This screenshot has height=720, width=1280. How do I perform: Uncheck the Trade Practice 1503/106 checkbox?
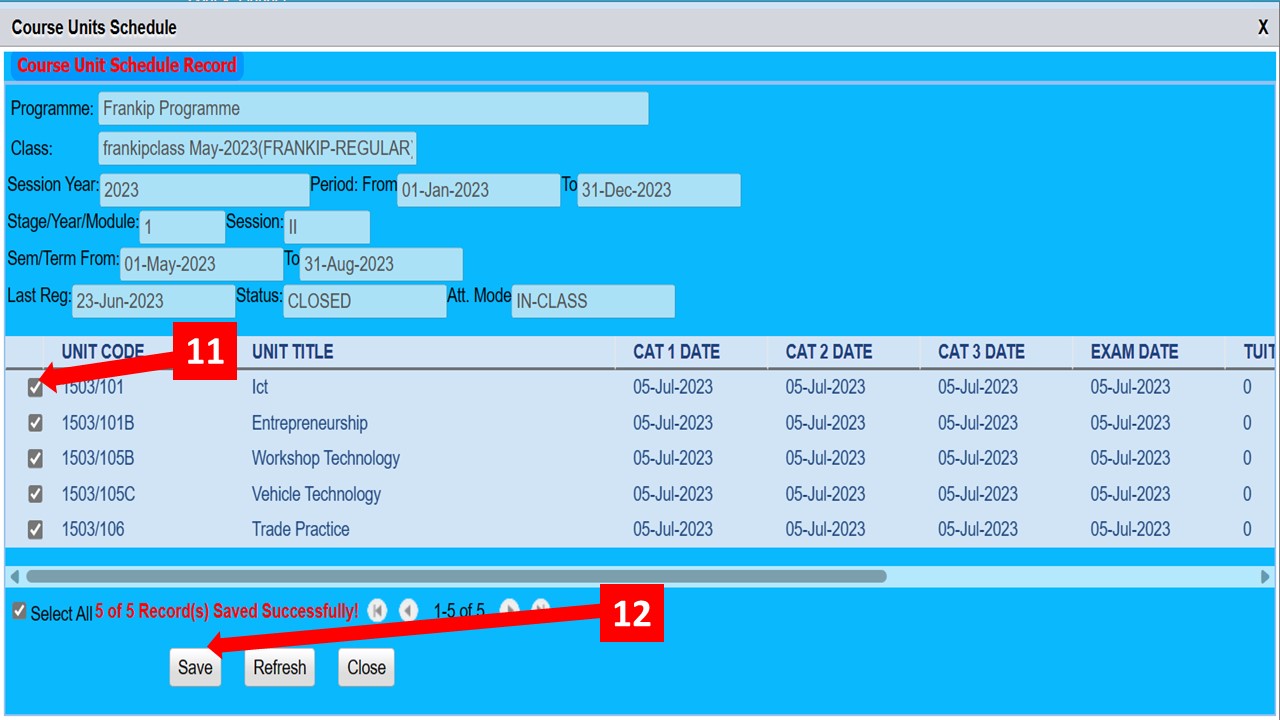35,530
